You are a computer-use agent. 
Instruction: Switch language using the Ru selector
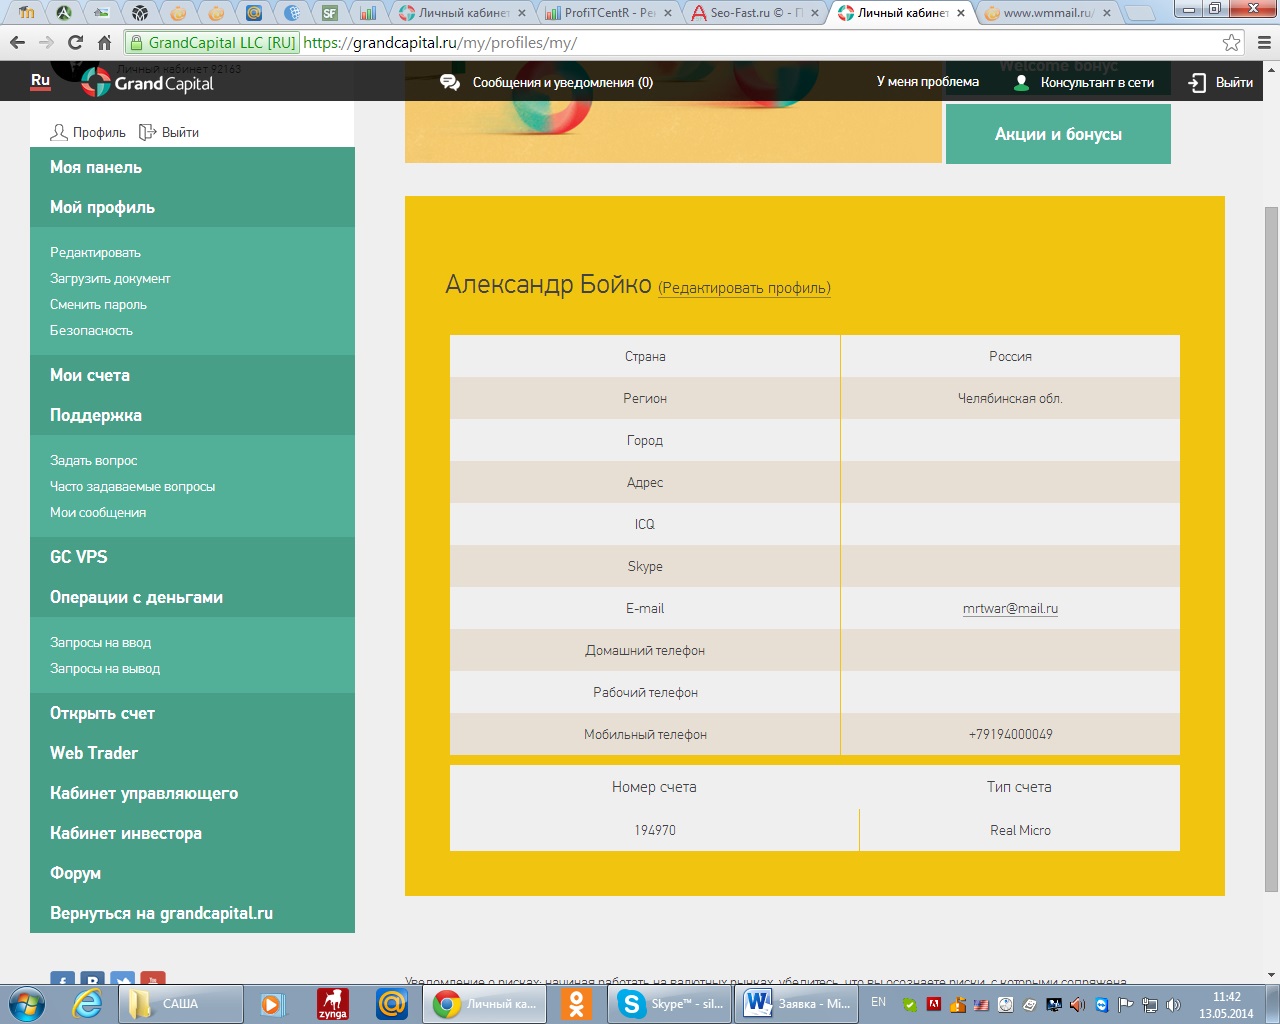[40, 81]
